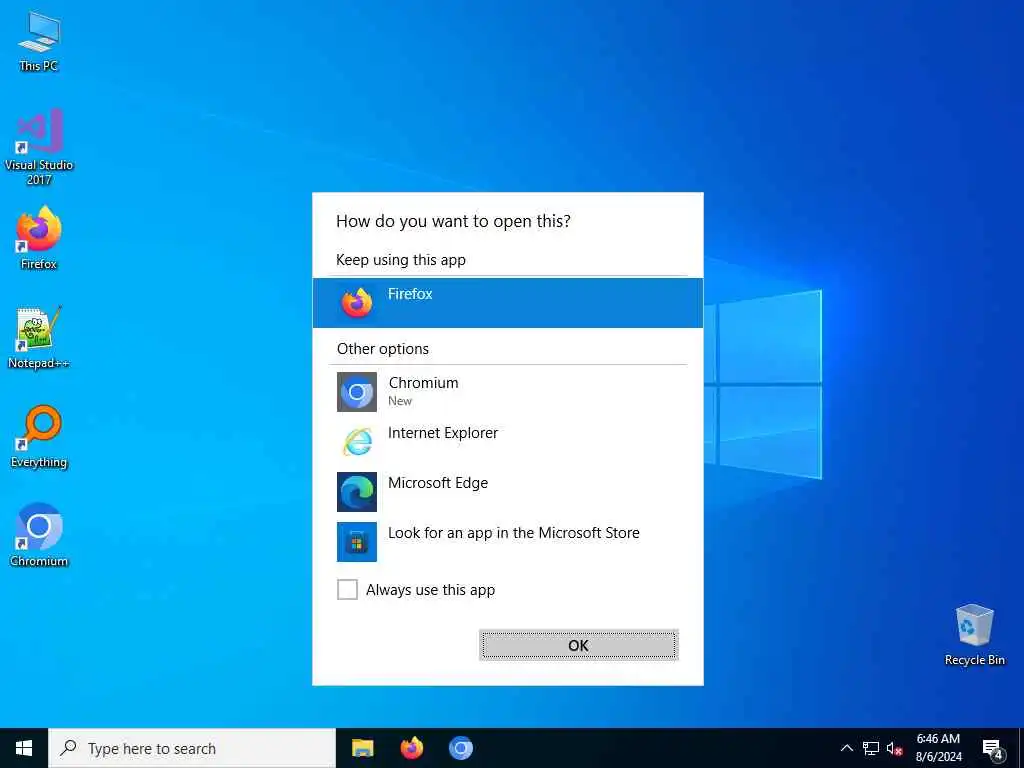Select the Notepad++ desktop shortcut
The image size is (1024, 768).
tap(39, 338)
